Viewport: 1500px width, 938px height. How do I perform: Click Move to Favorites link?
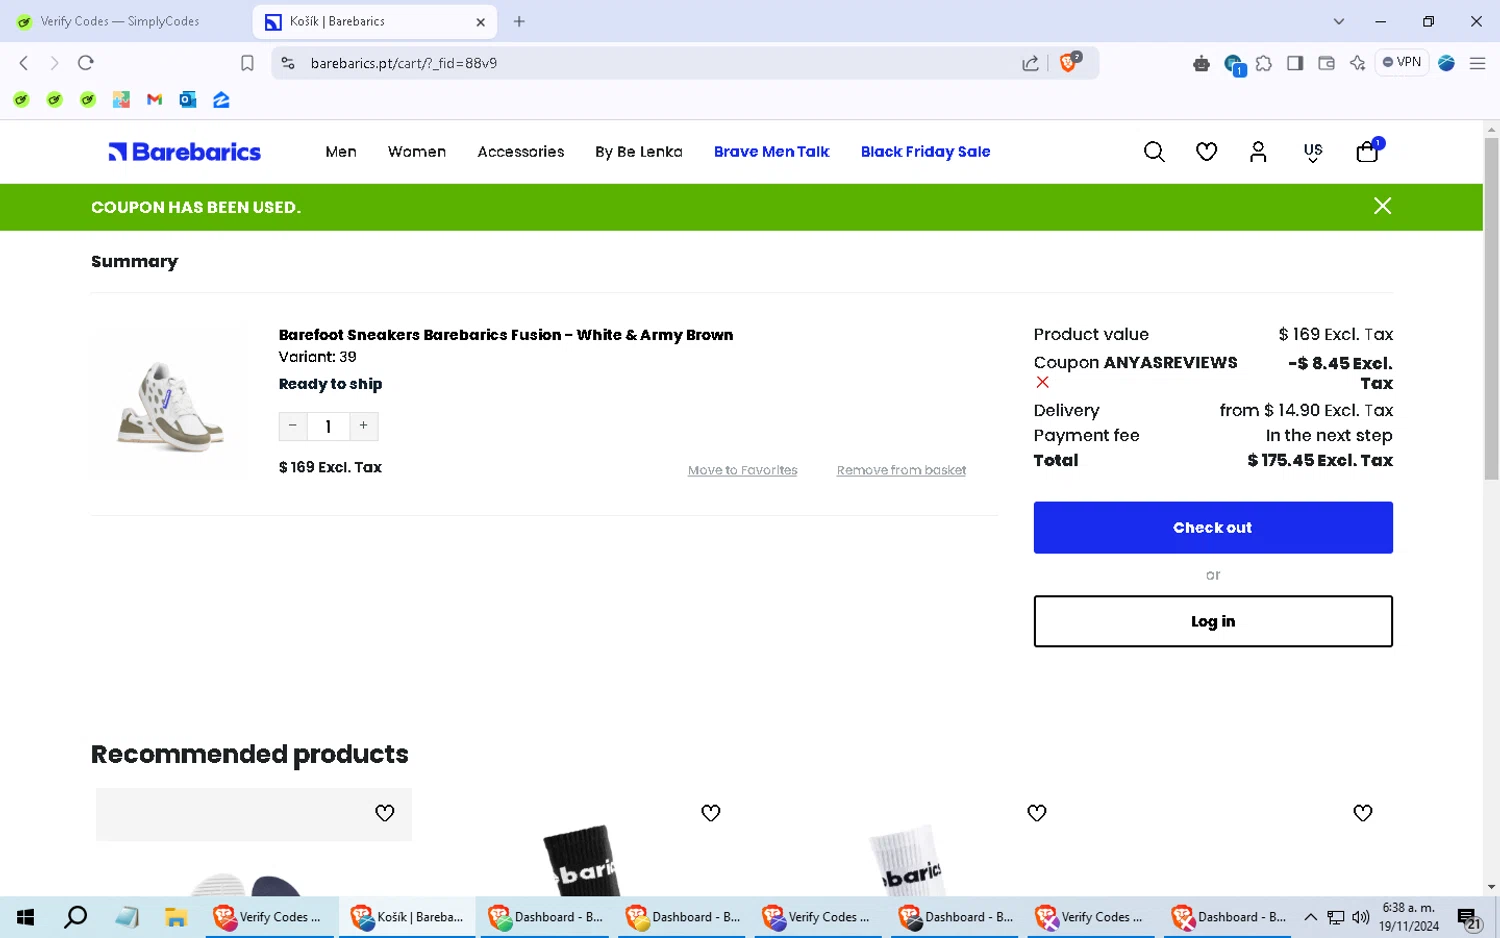click(x=743, y=470)
